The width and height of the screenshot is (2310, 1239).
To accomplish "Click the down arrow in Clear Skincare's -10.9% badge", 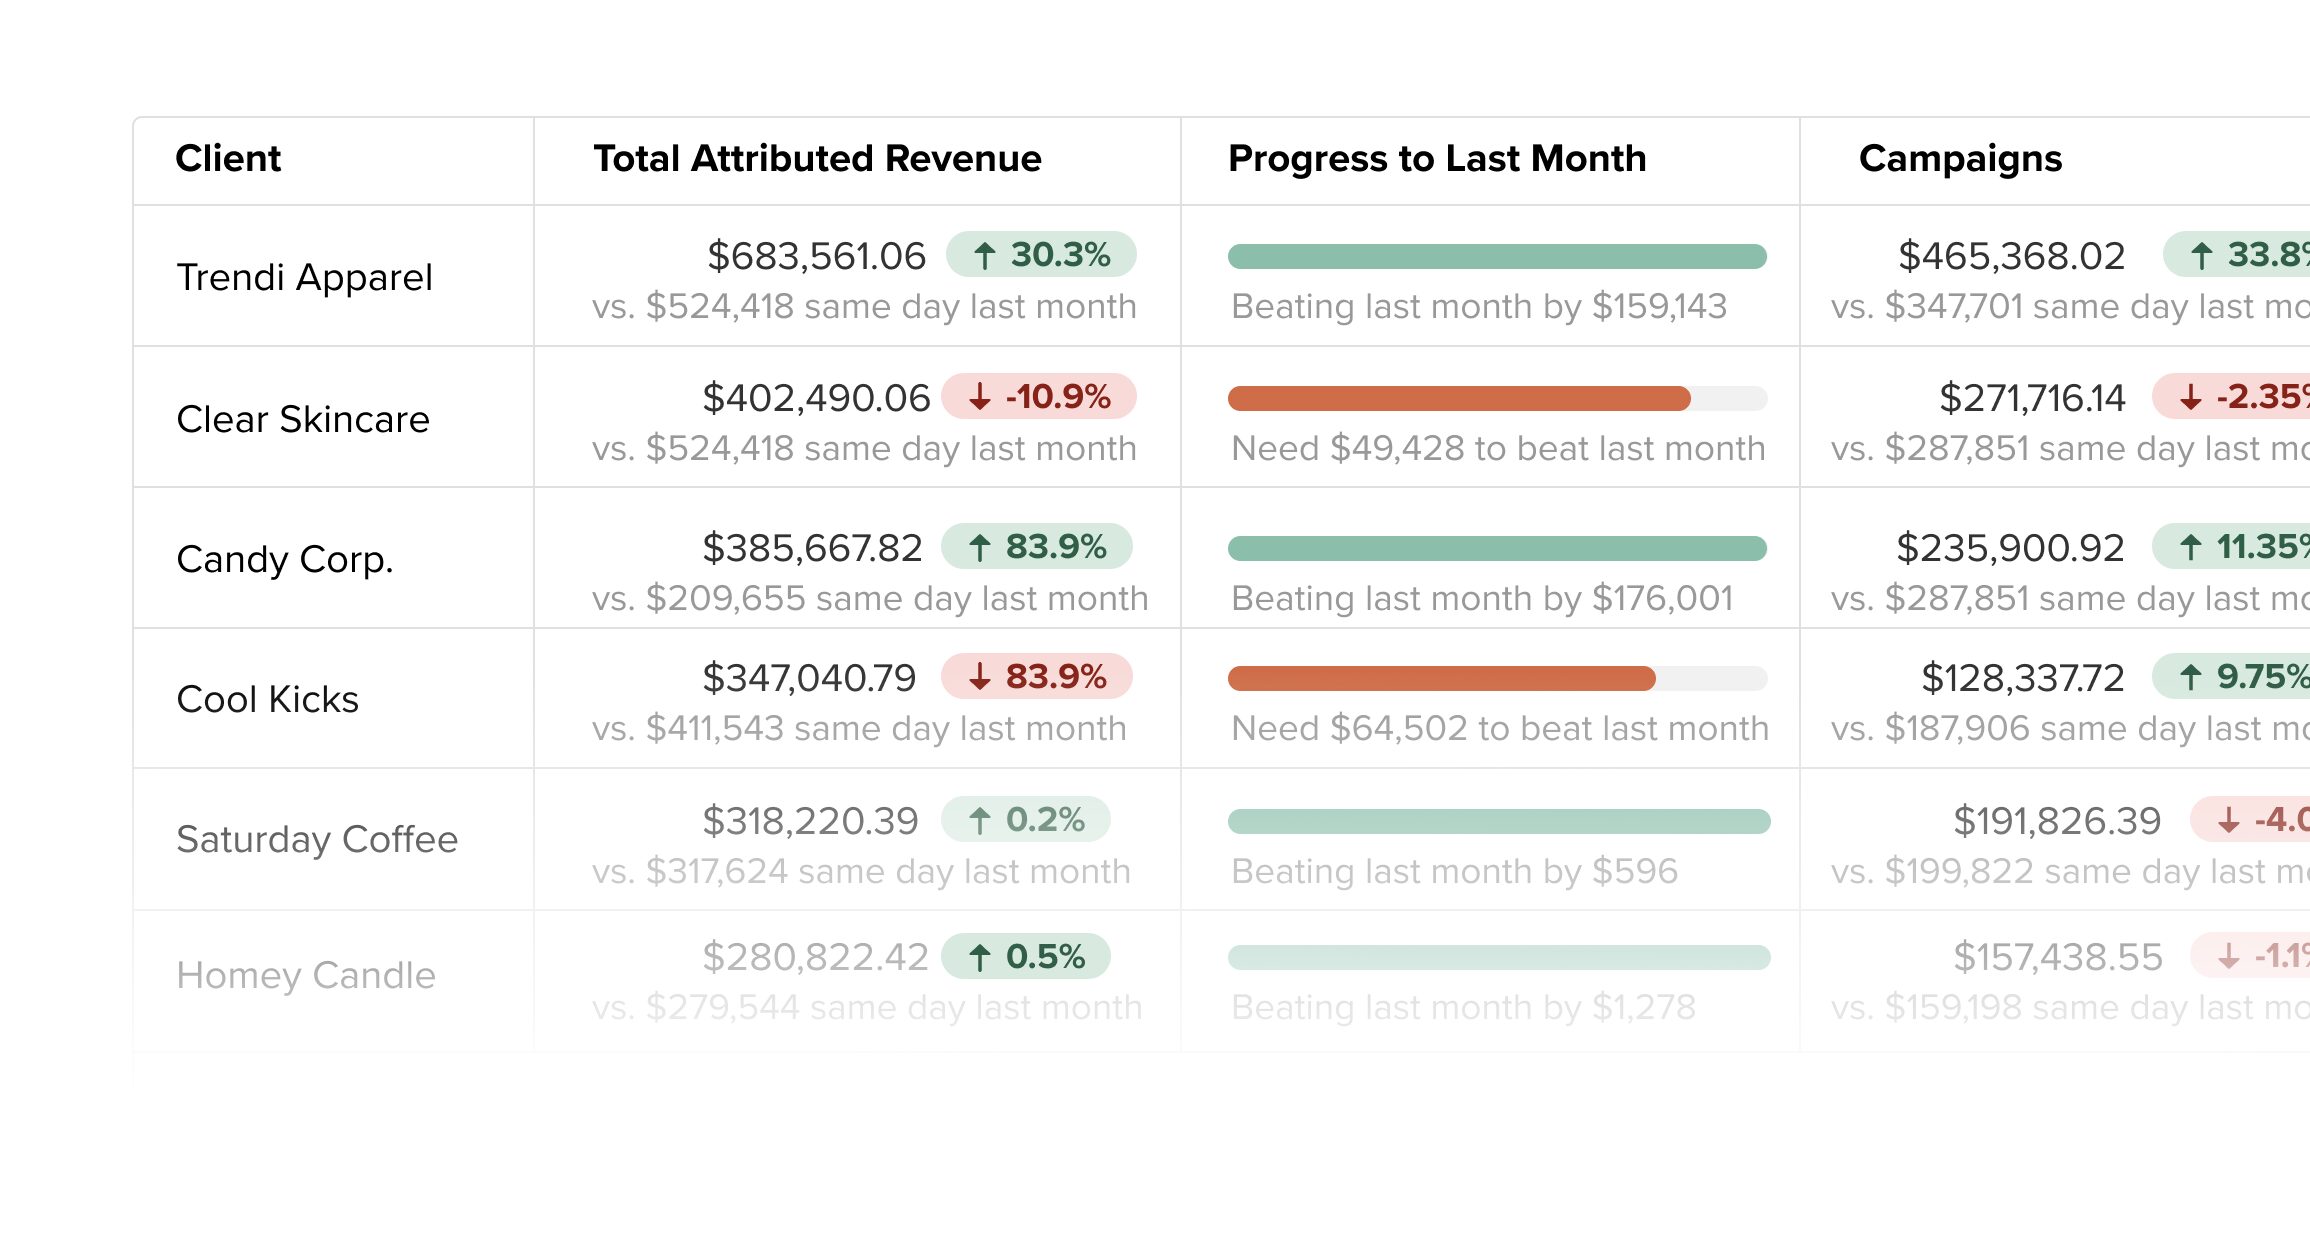I will [x=980, y=397].
